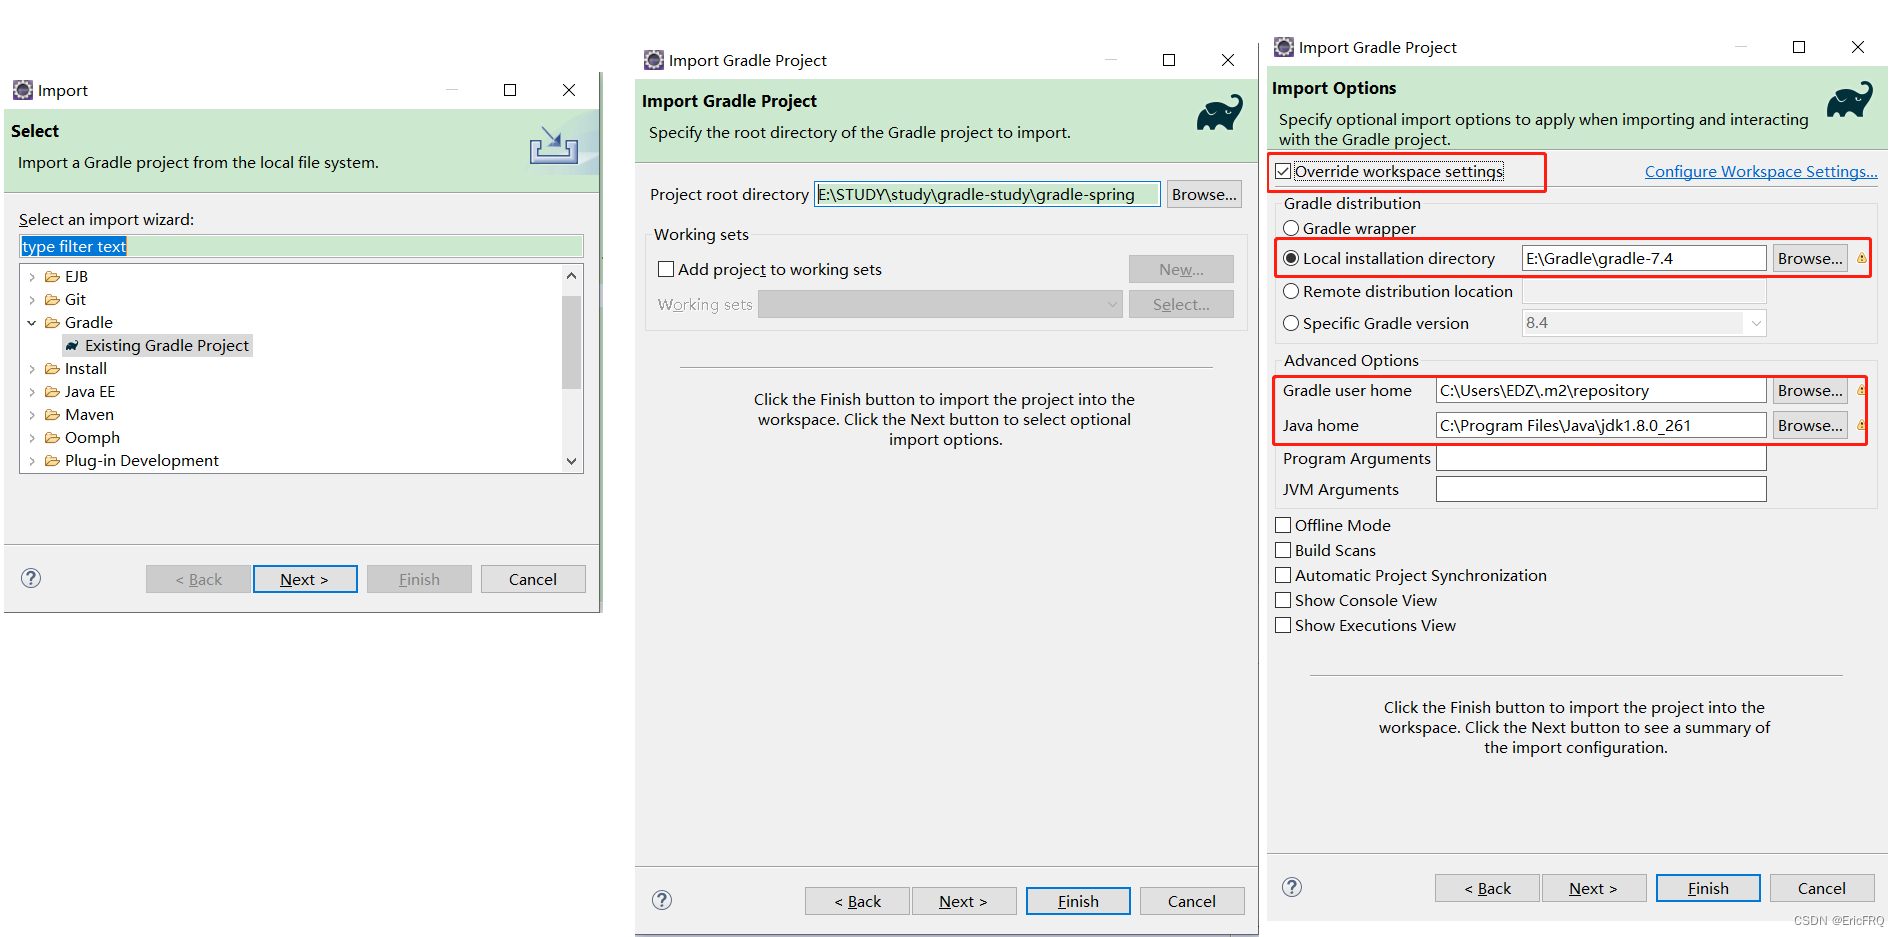
Task: Click Cancel in the Import dialog
Action: pos(533,579)
